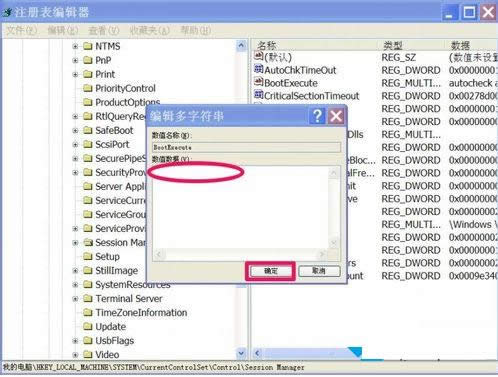Open the 编辑 (Edit) menu
The height and width of the screenshot is (377, 498).
(x=63, y=30)
